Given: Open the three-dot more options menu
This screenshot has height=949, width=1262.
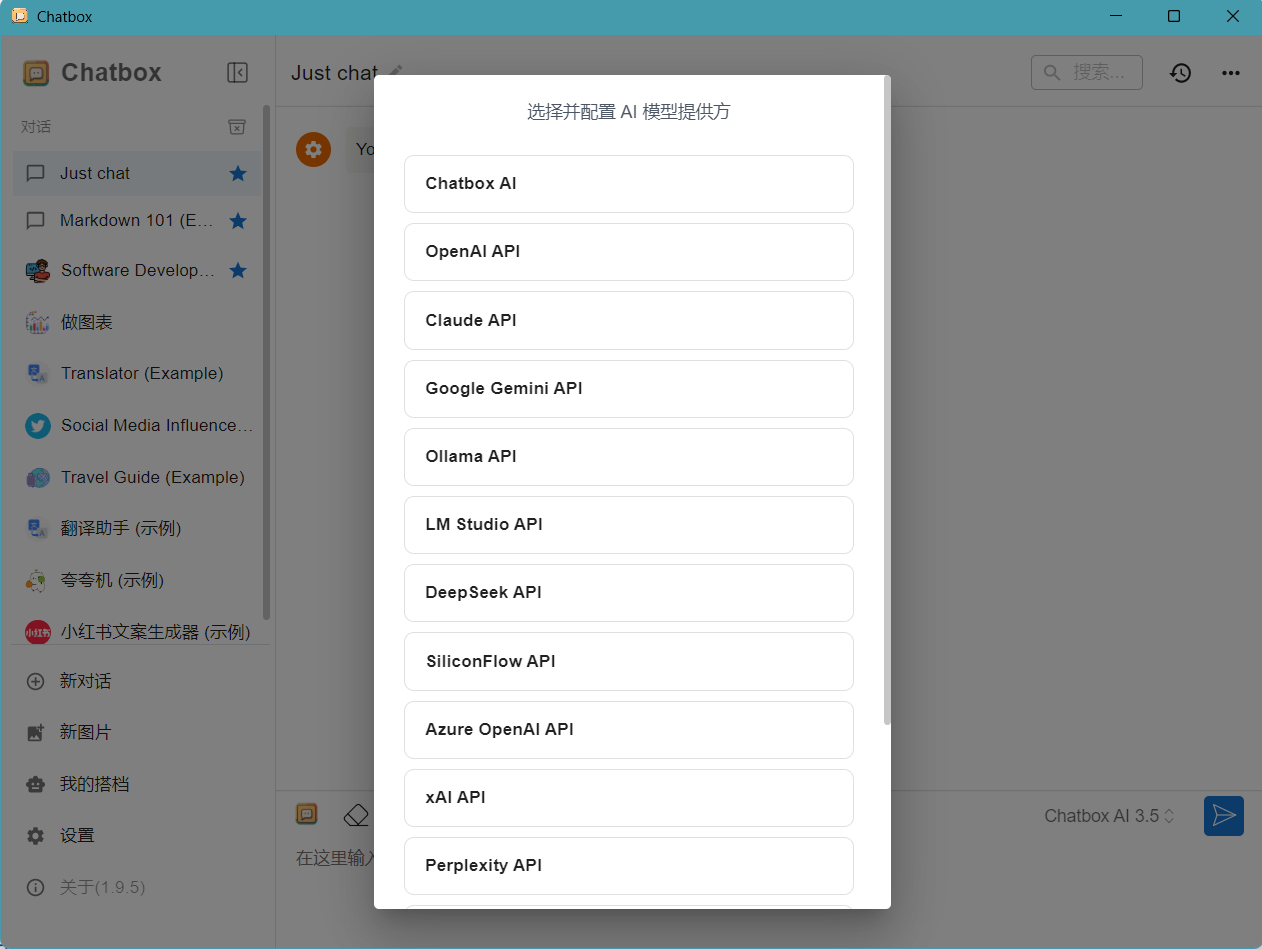Looking at the screenshot, I should (1231, 73).
